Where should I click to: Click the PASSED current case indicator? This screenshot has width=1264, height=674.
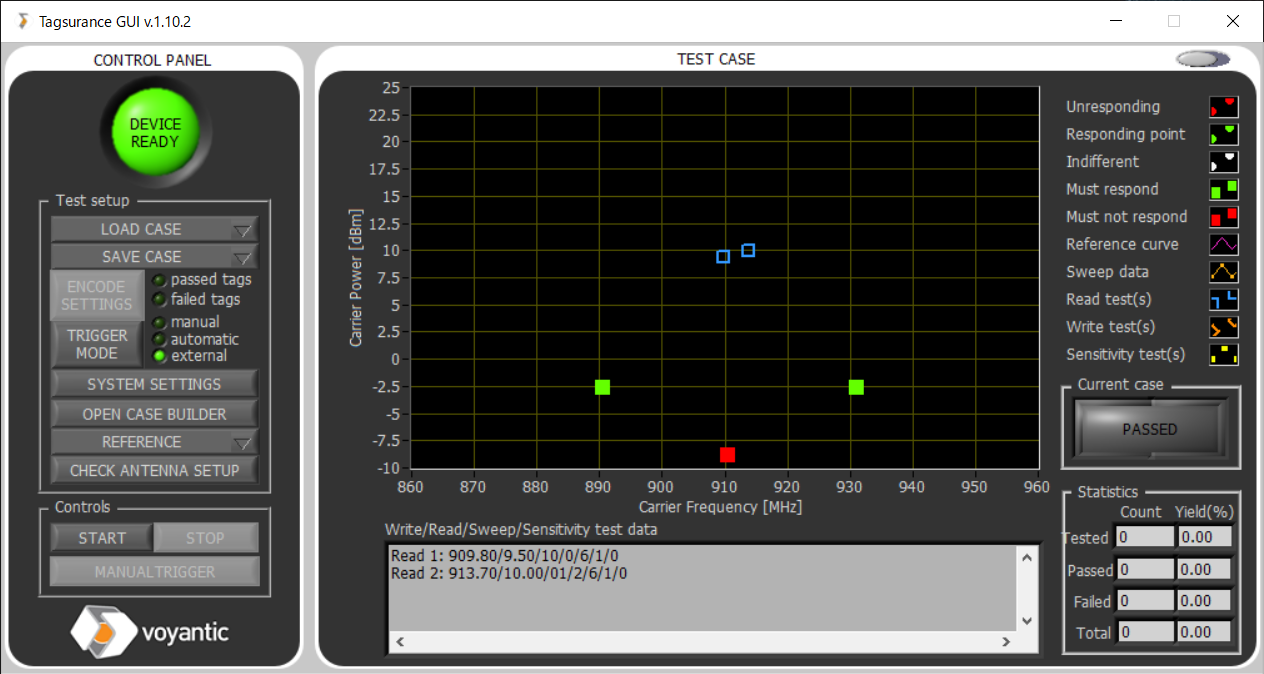(x=1150, y=429)
